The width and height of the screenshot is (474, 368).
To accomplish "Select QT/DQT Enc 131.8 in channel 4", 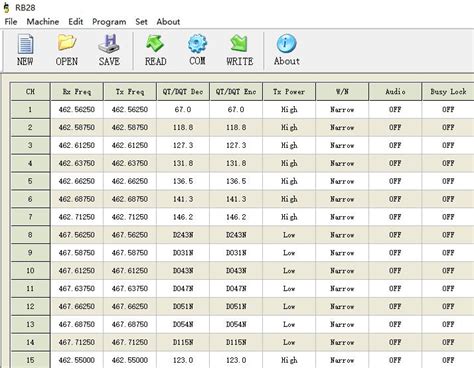I will coord(236,163).
